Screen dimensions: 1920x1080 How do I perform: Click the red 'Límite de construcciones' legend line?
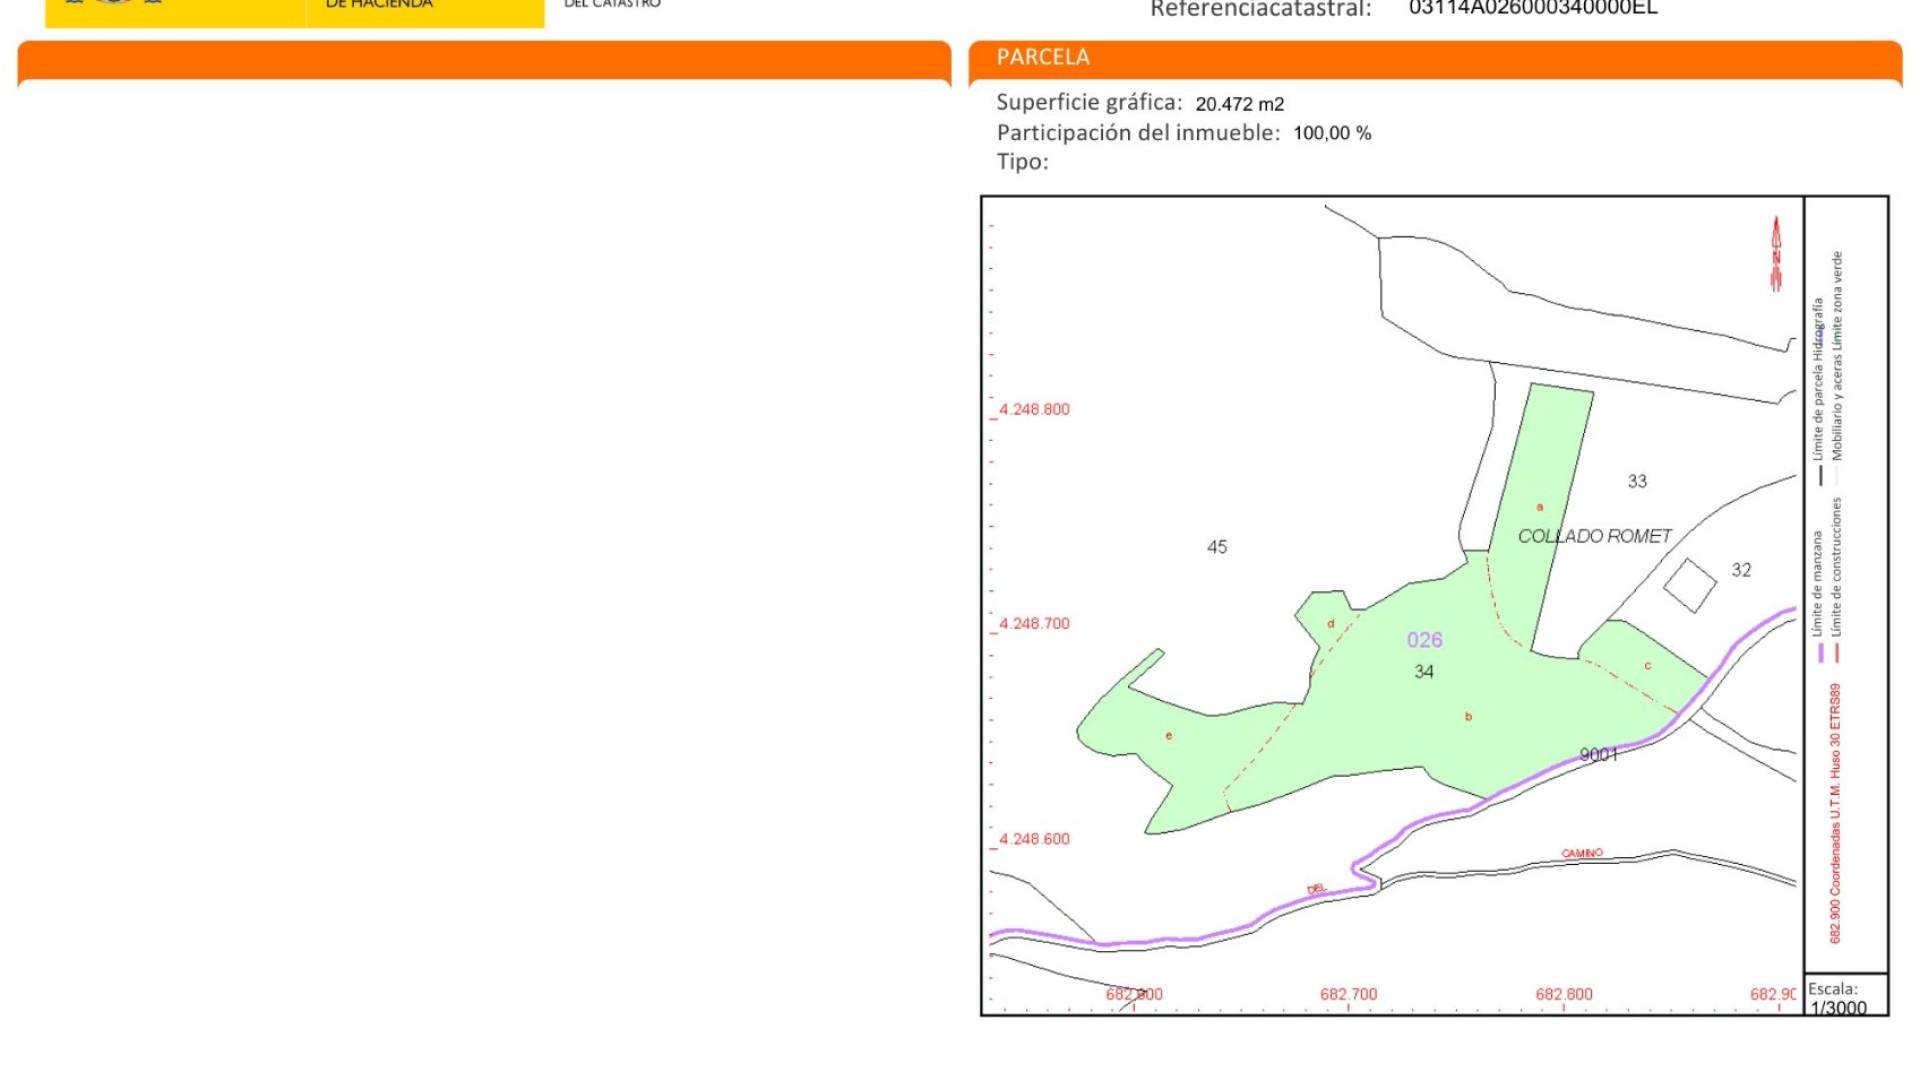(1838, 653)
